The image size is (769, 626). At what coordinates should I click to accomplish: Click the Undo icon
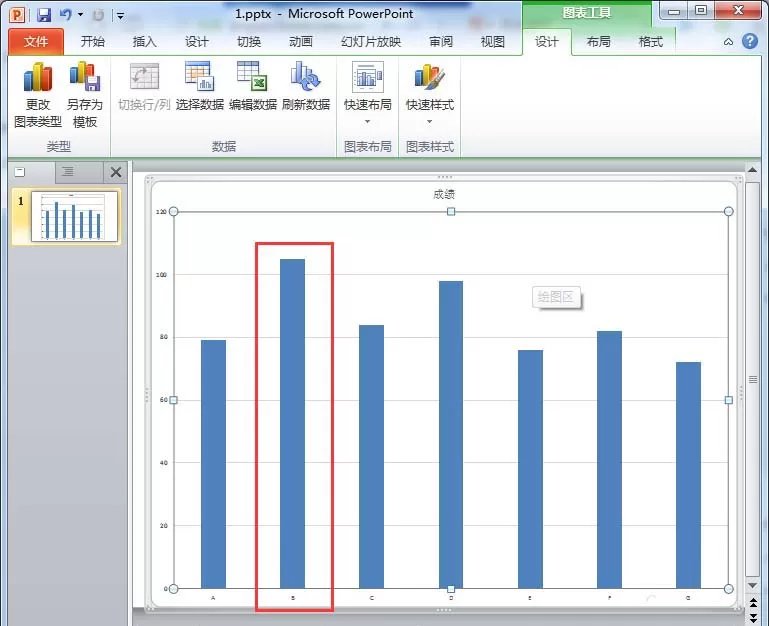click(65, 15)
